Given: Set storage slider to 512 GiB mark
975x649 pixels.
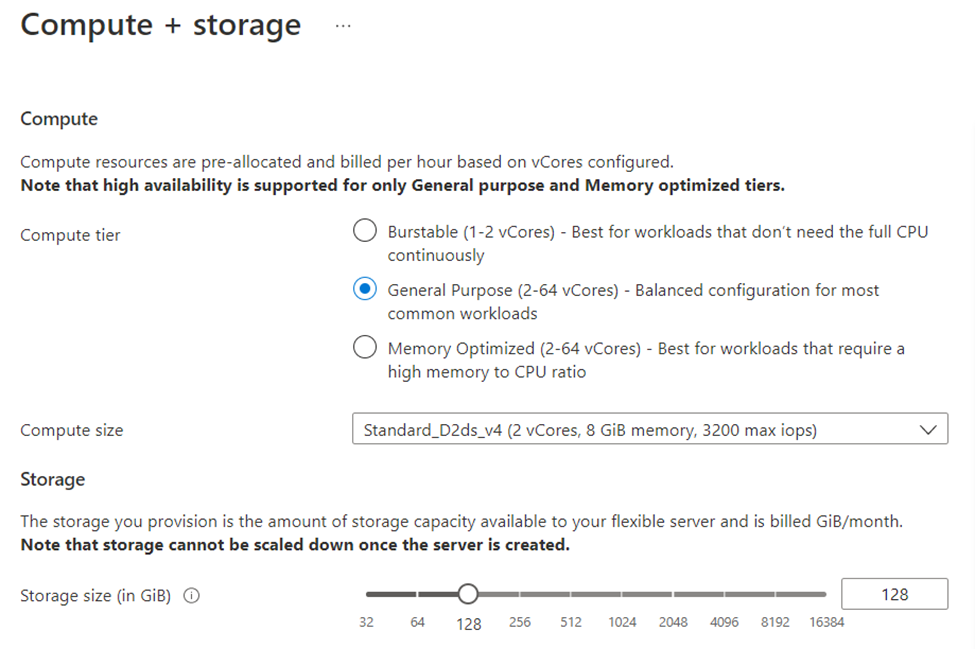Looking at the screenshot, I should (x=571, y=594).
